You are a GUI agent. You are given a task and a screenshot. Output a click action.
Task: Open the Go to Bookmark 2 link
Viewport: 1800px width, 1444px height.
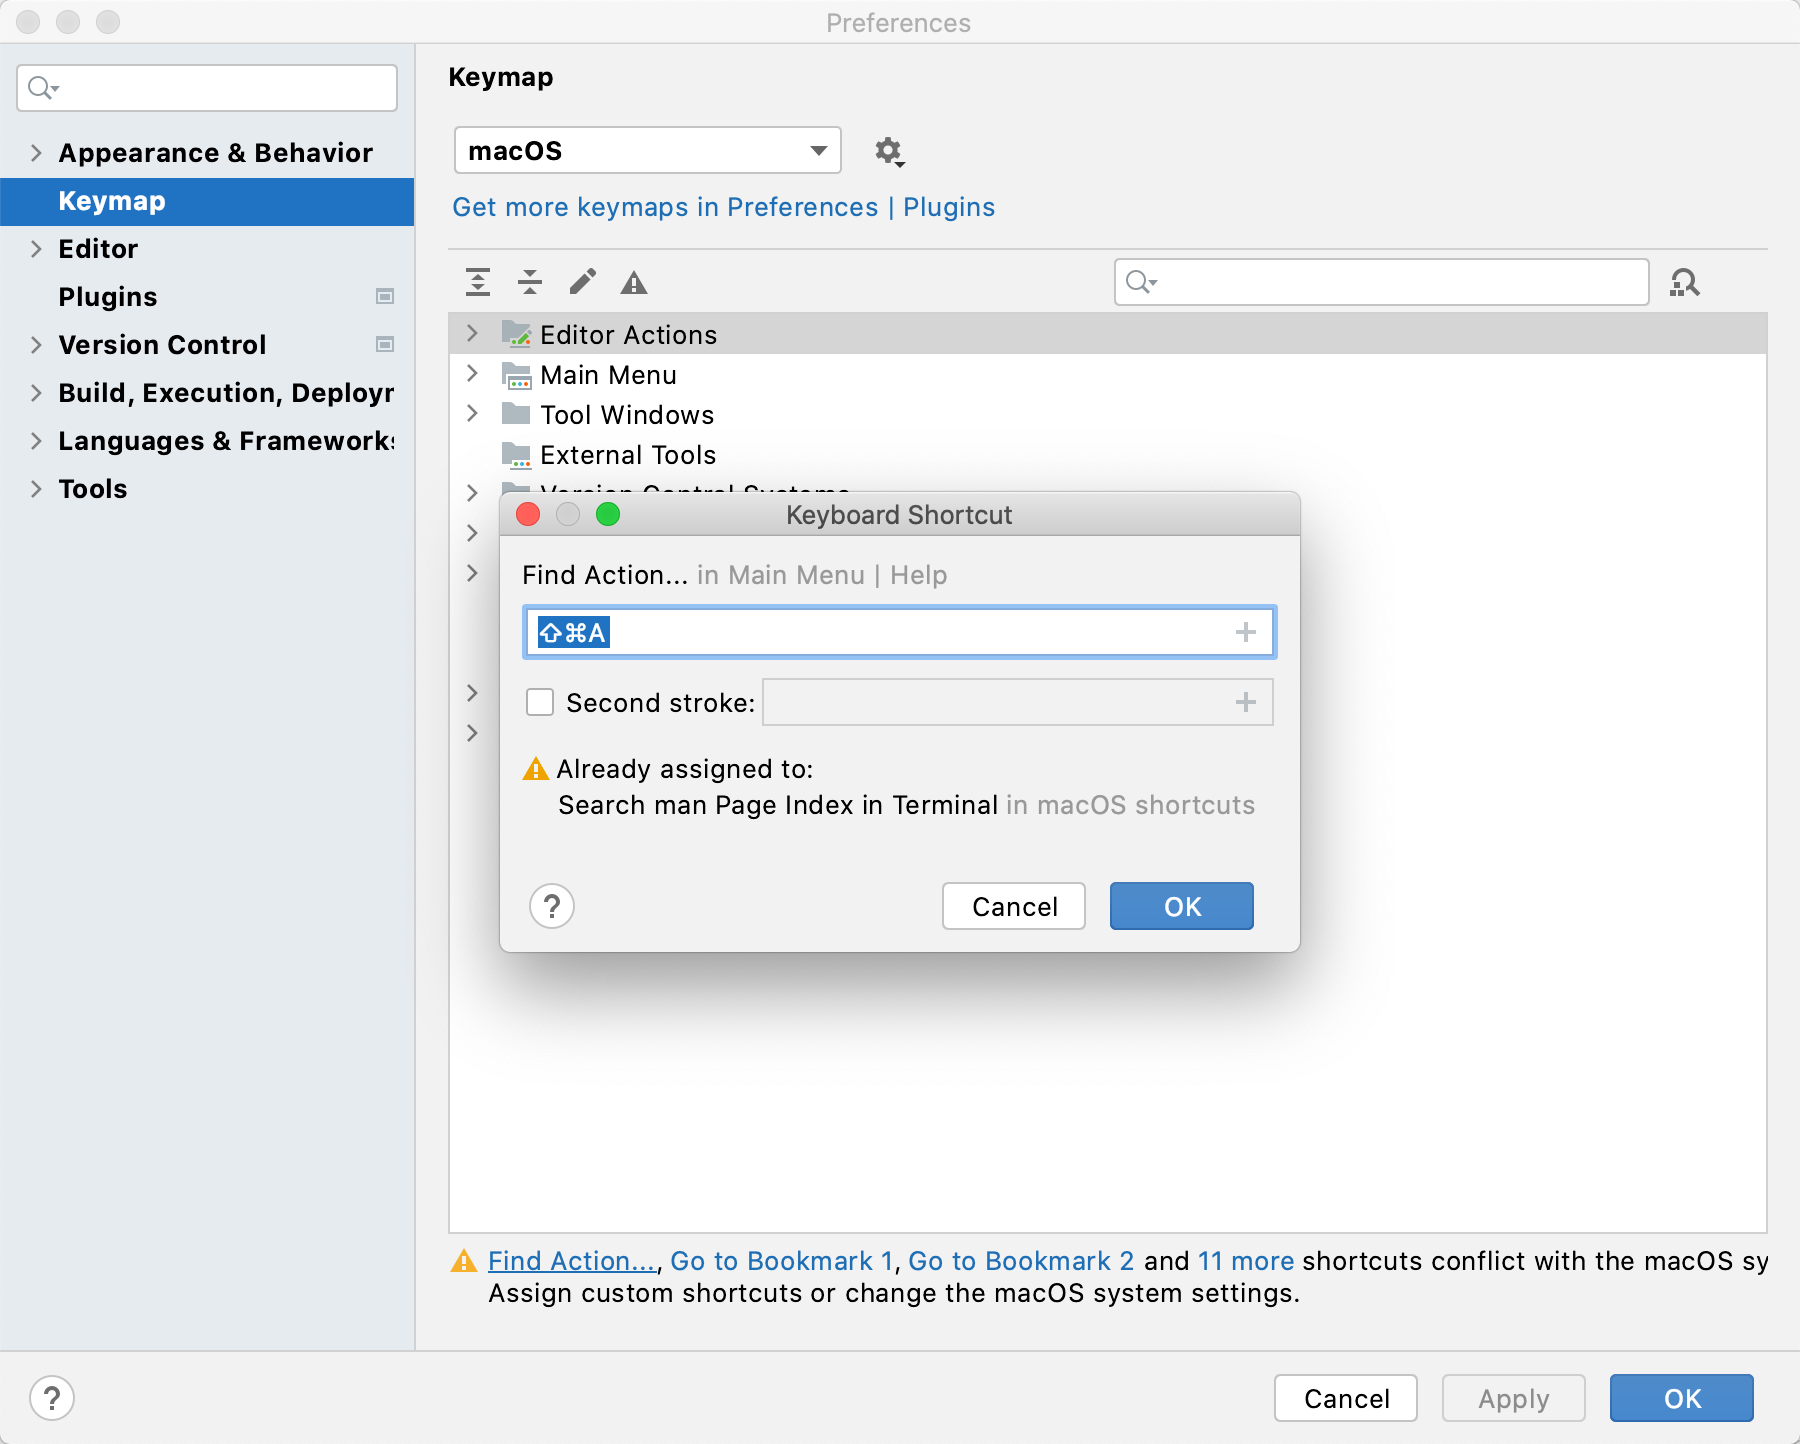(x=1021, y=1261)
